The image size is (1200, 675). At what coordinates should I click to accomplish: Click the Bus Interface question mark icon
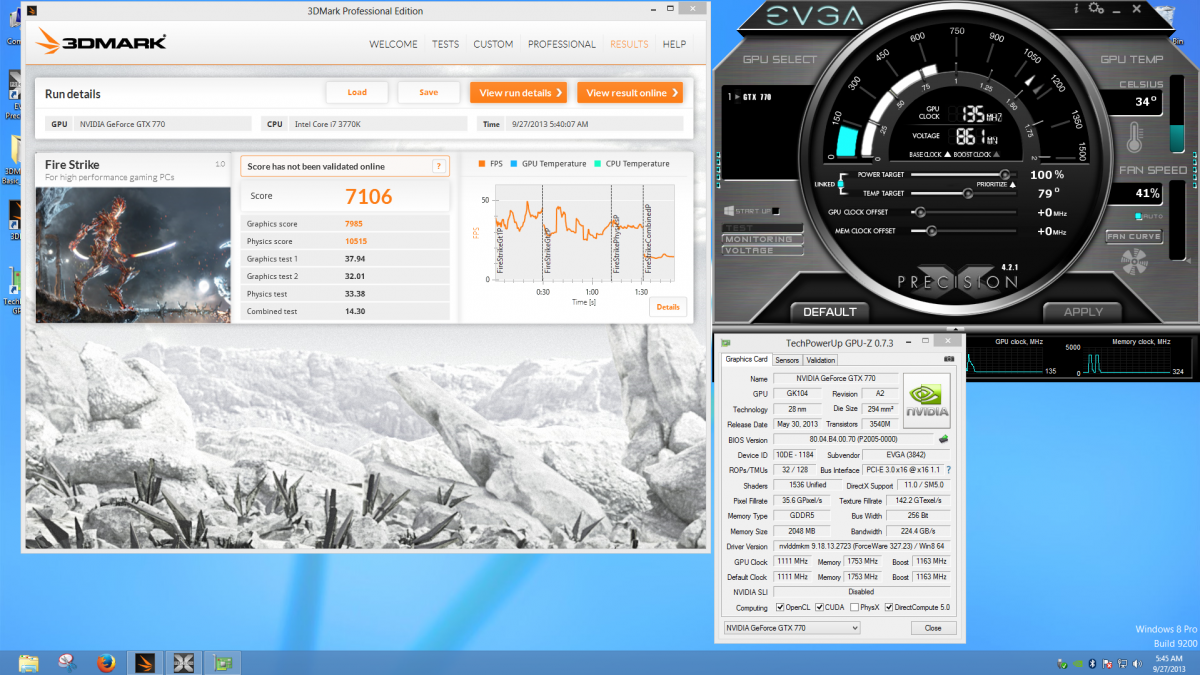click(x=948, y=470)
